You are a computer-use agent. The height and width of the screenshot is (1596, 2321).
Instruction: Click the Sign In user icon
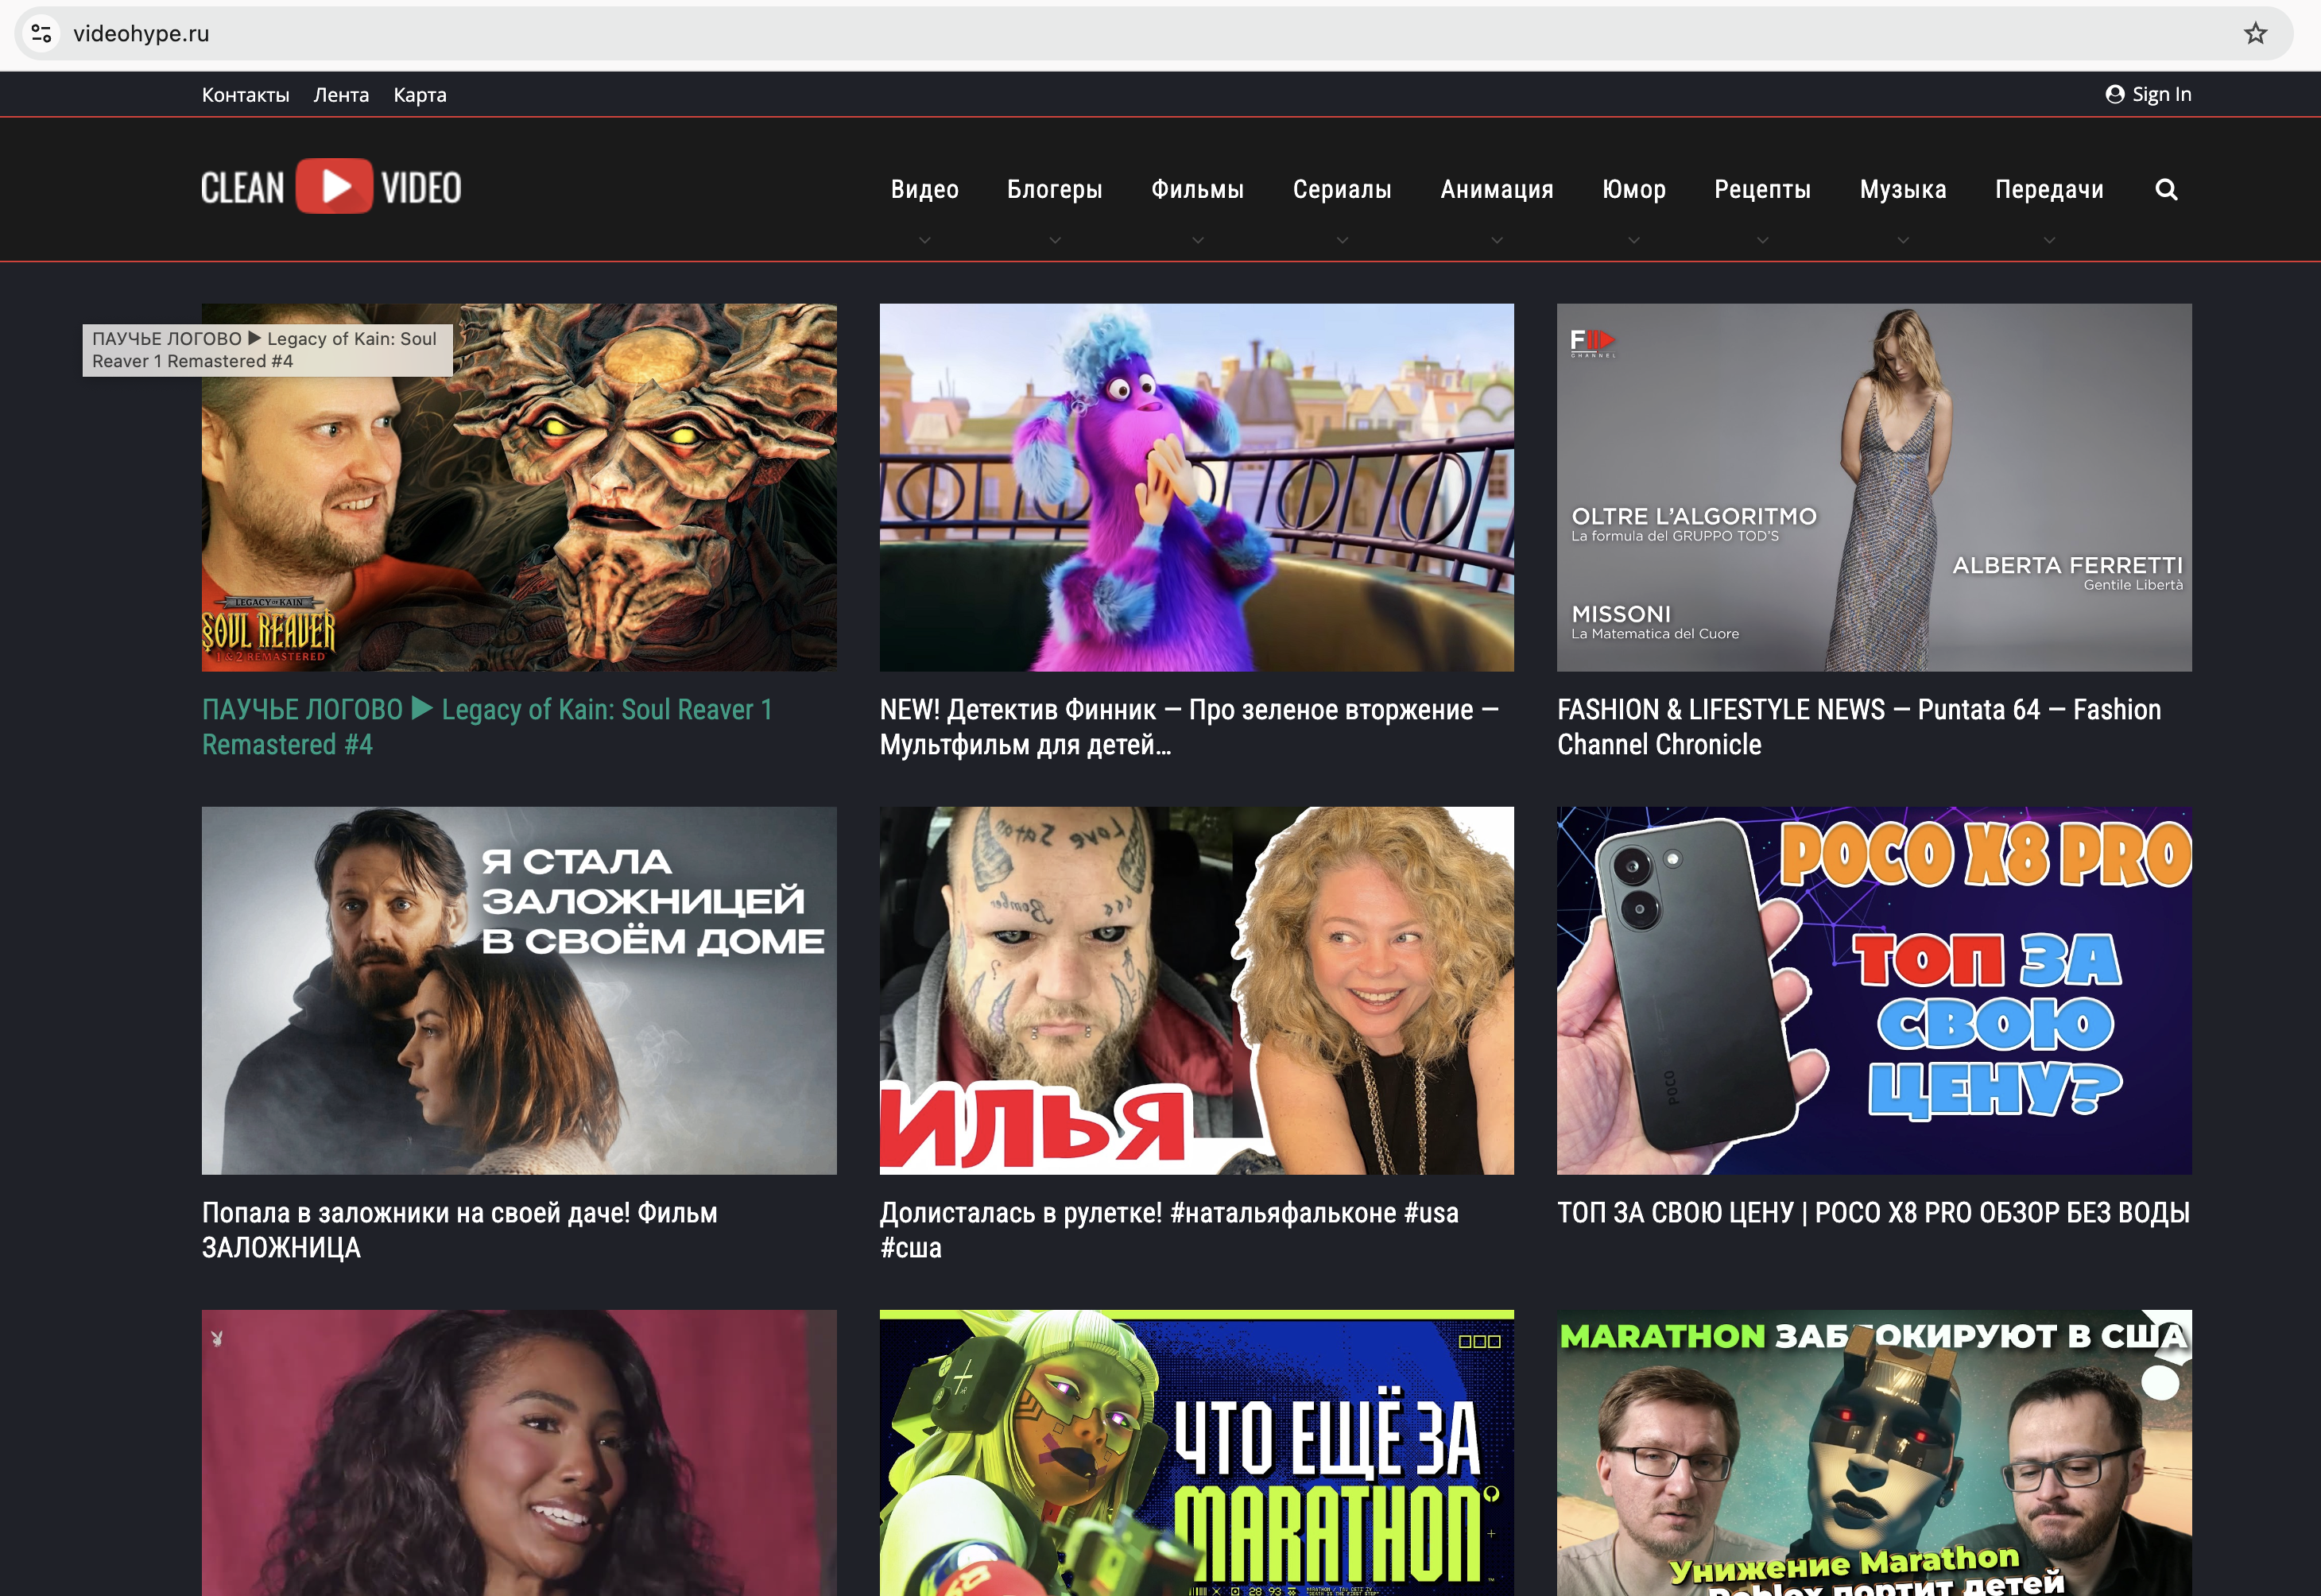(x=2114, y=94)
